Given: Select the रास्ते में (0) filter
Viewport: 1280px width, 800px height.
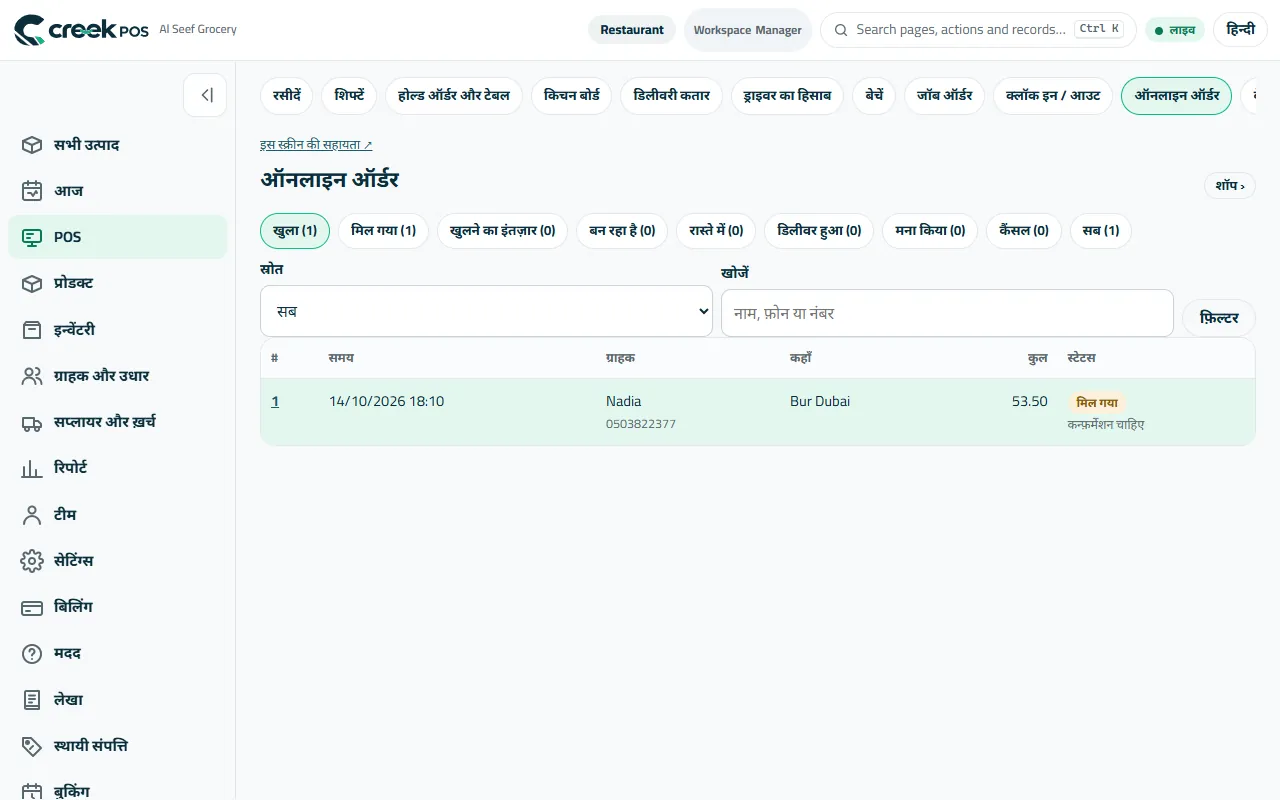Looking at the screenshot, I should (716, 231).
